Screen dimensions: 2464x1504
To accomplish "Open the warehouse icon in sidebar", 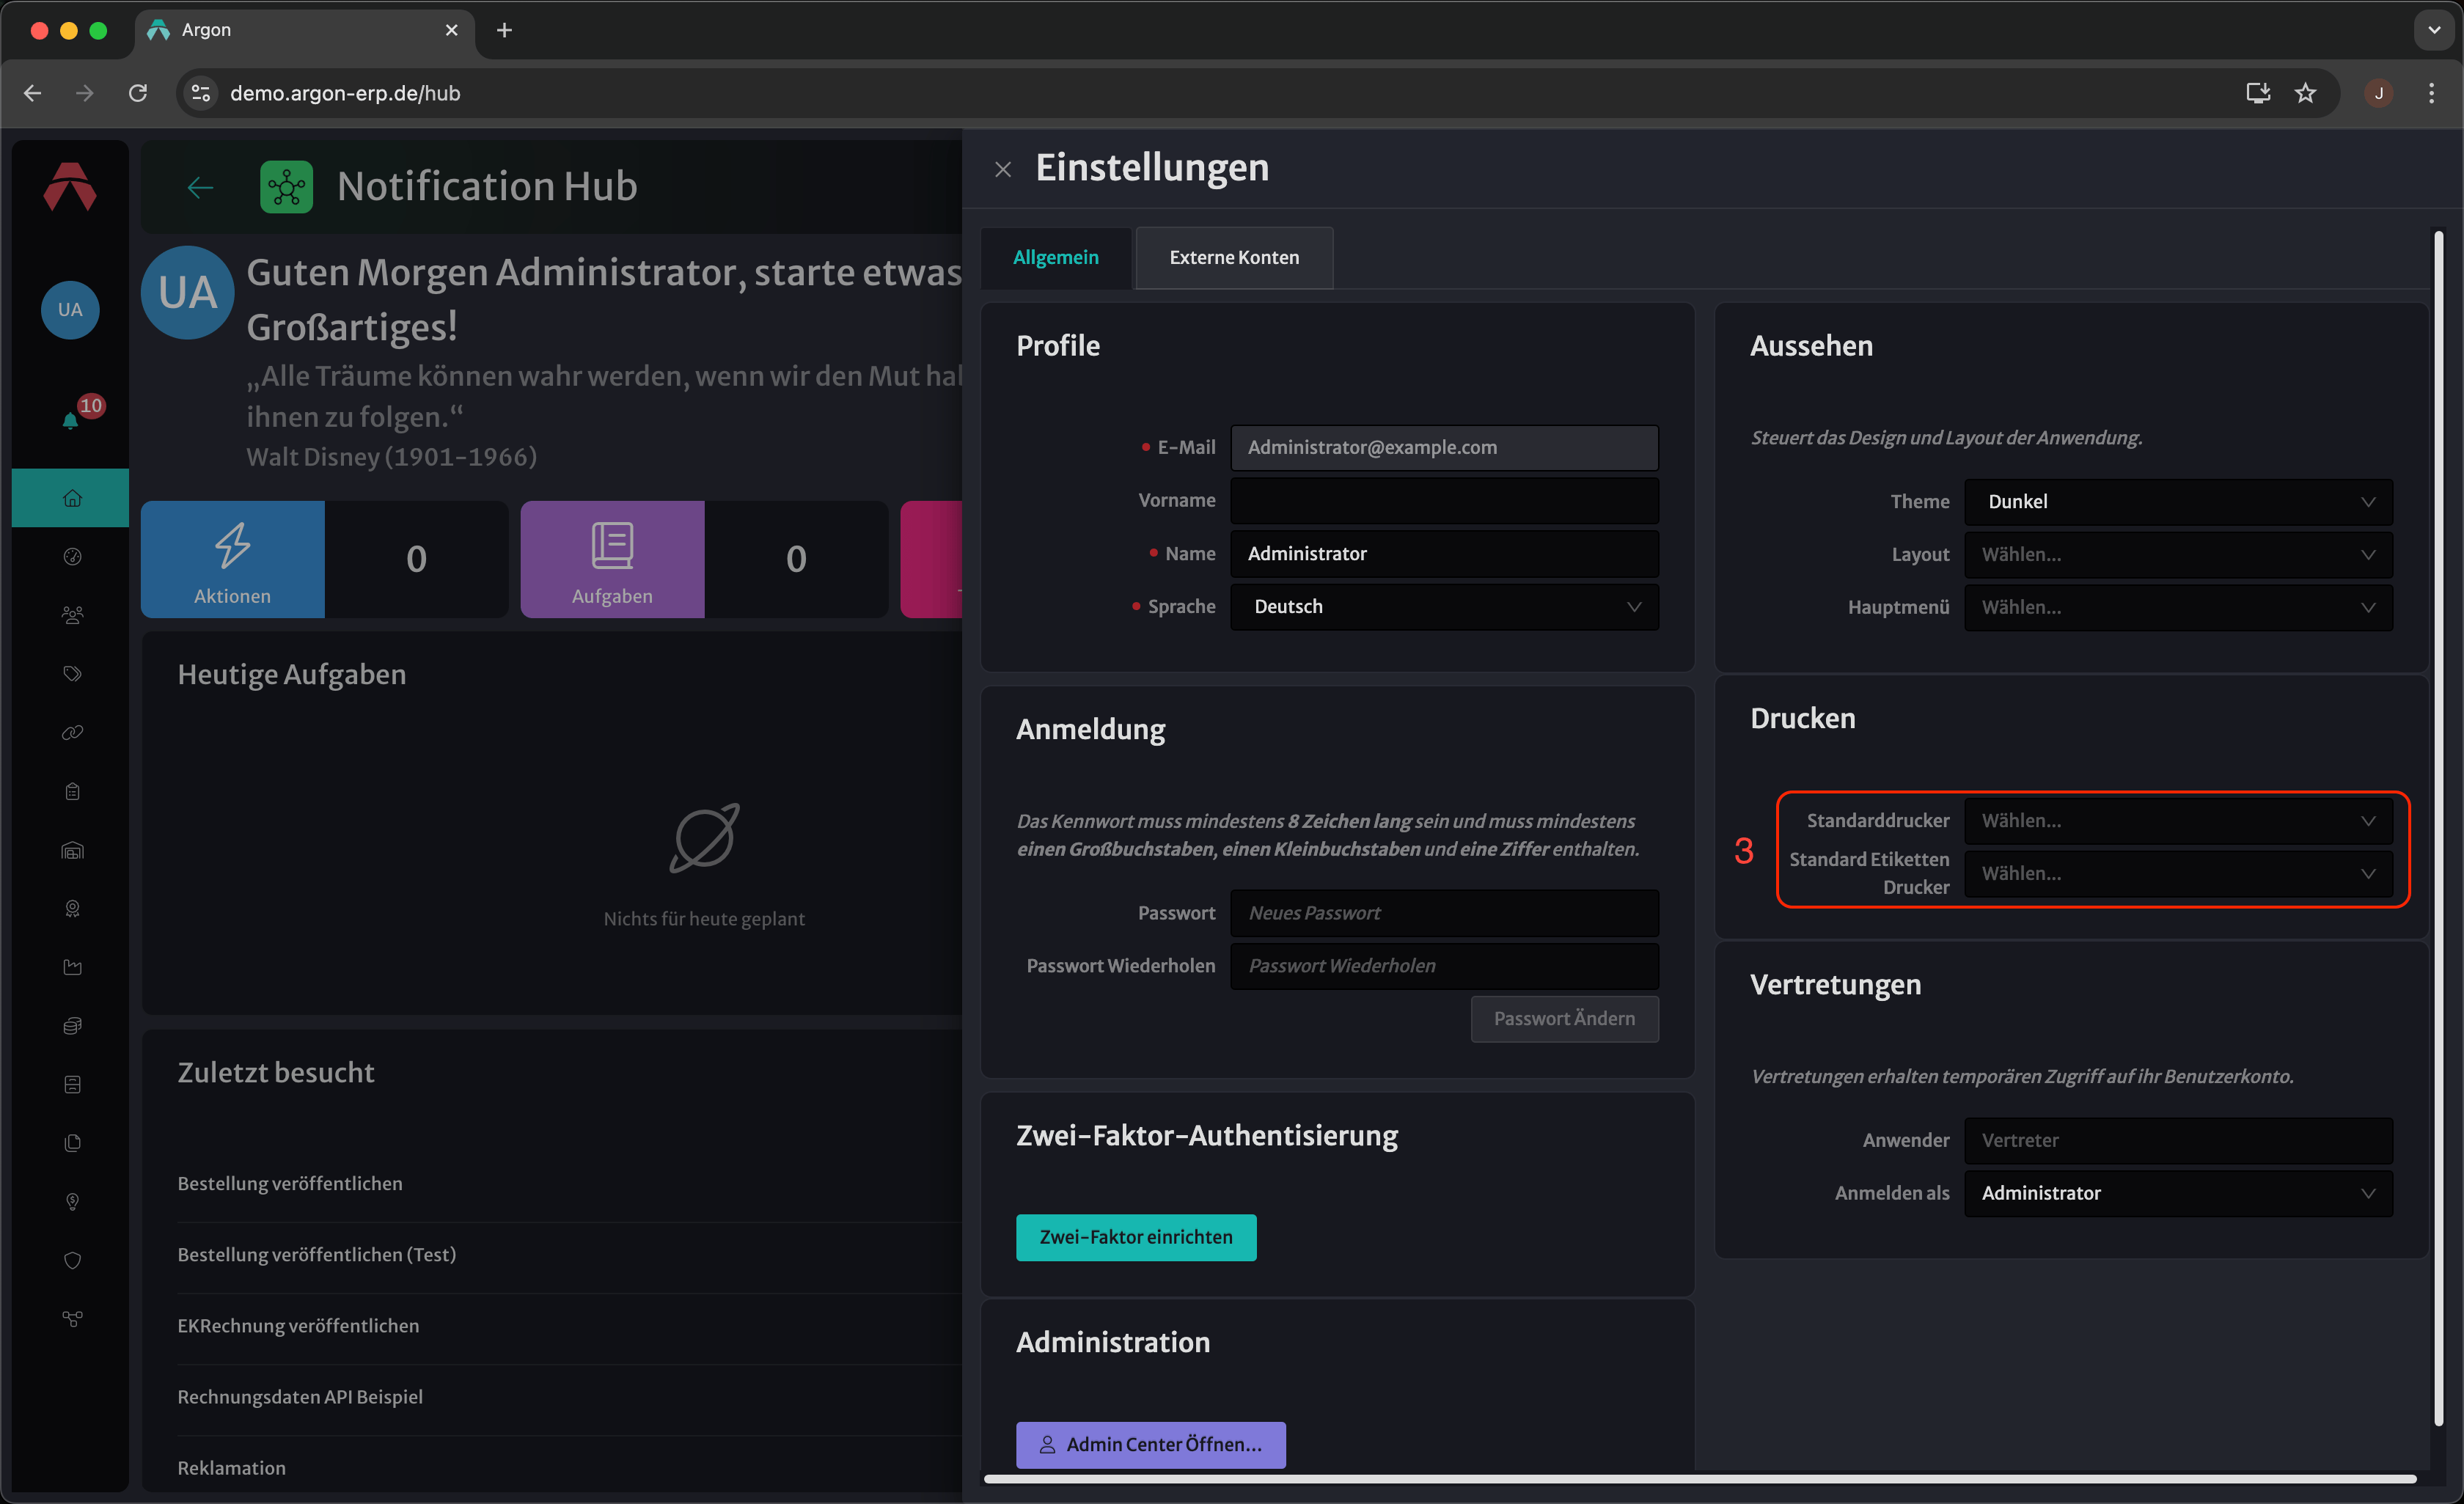I will point(72,850).
